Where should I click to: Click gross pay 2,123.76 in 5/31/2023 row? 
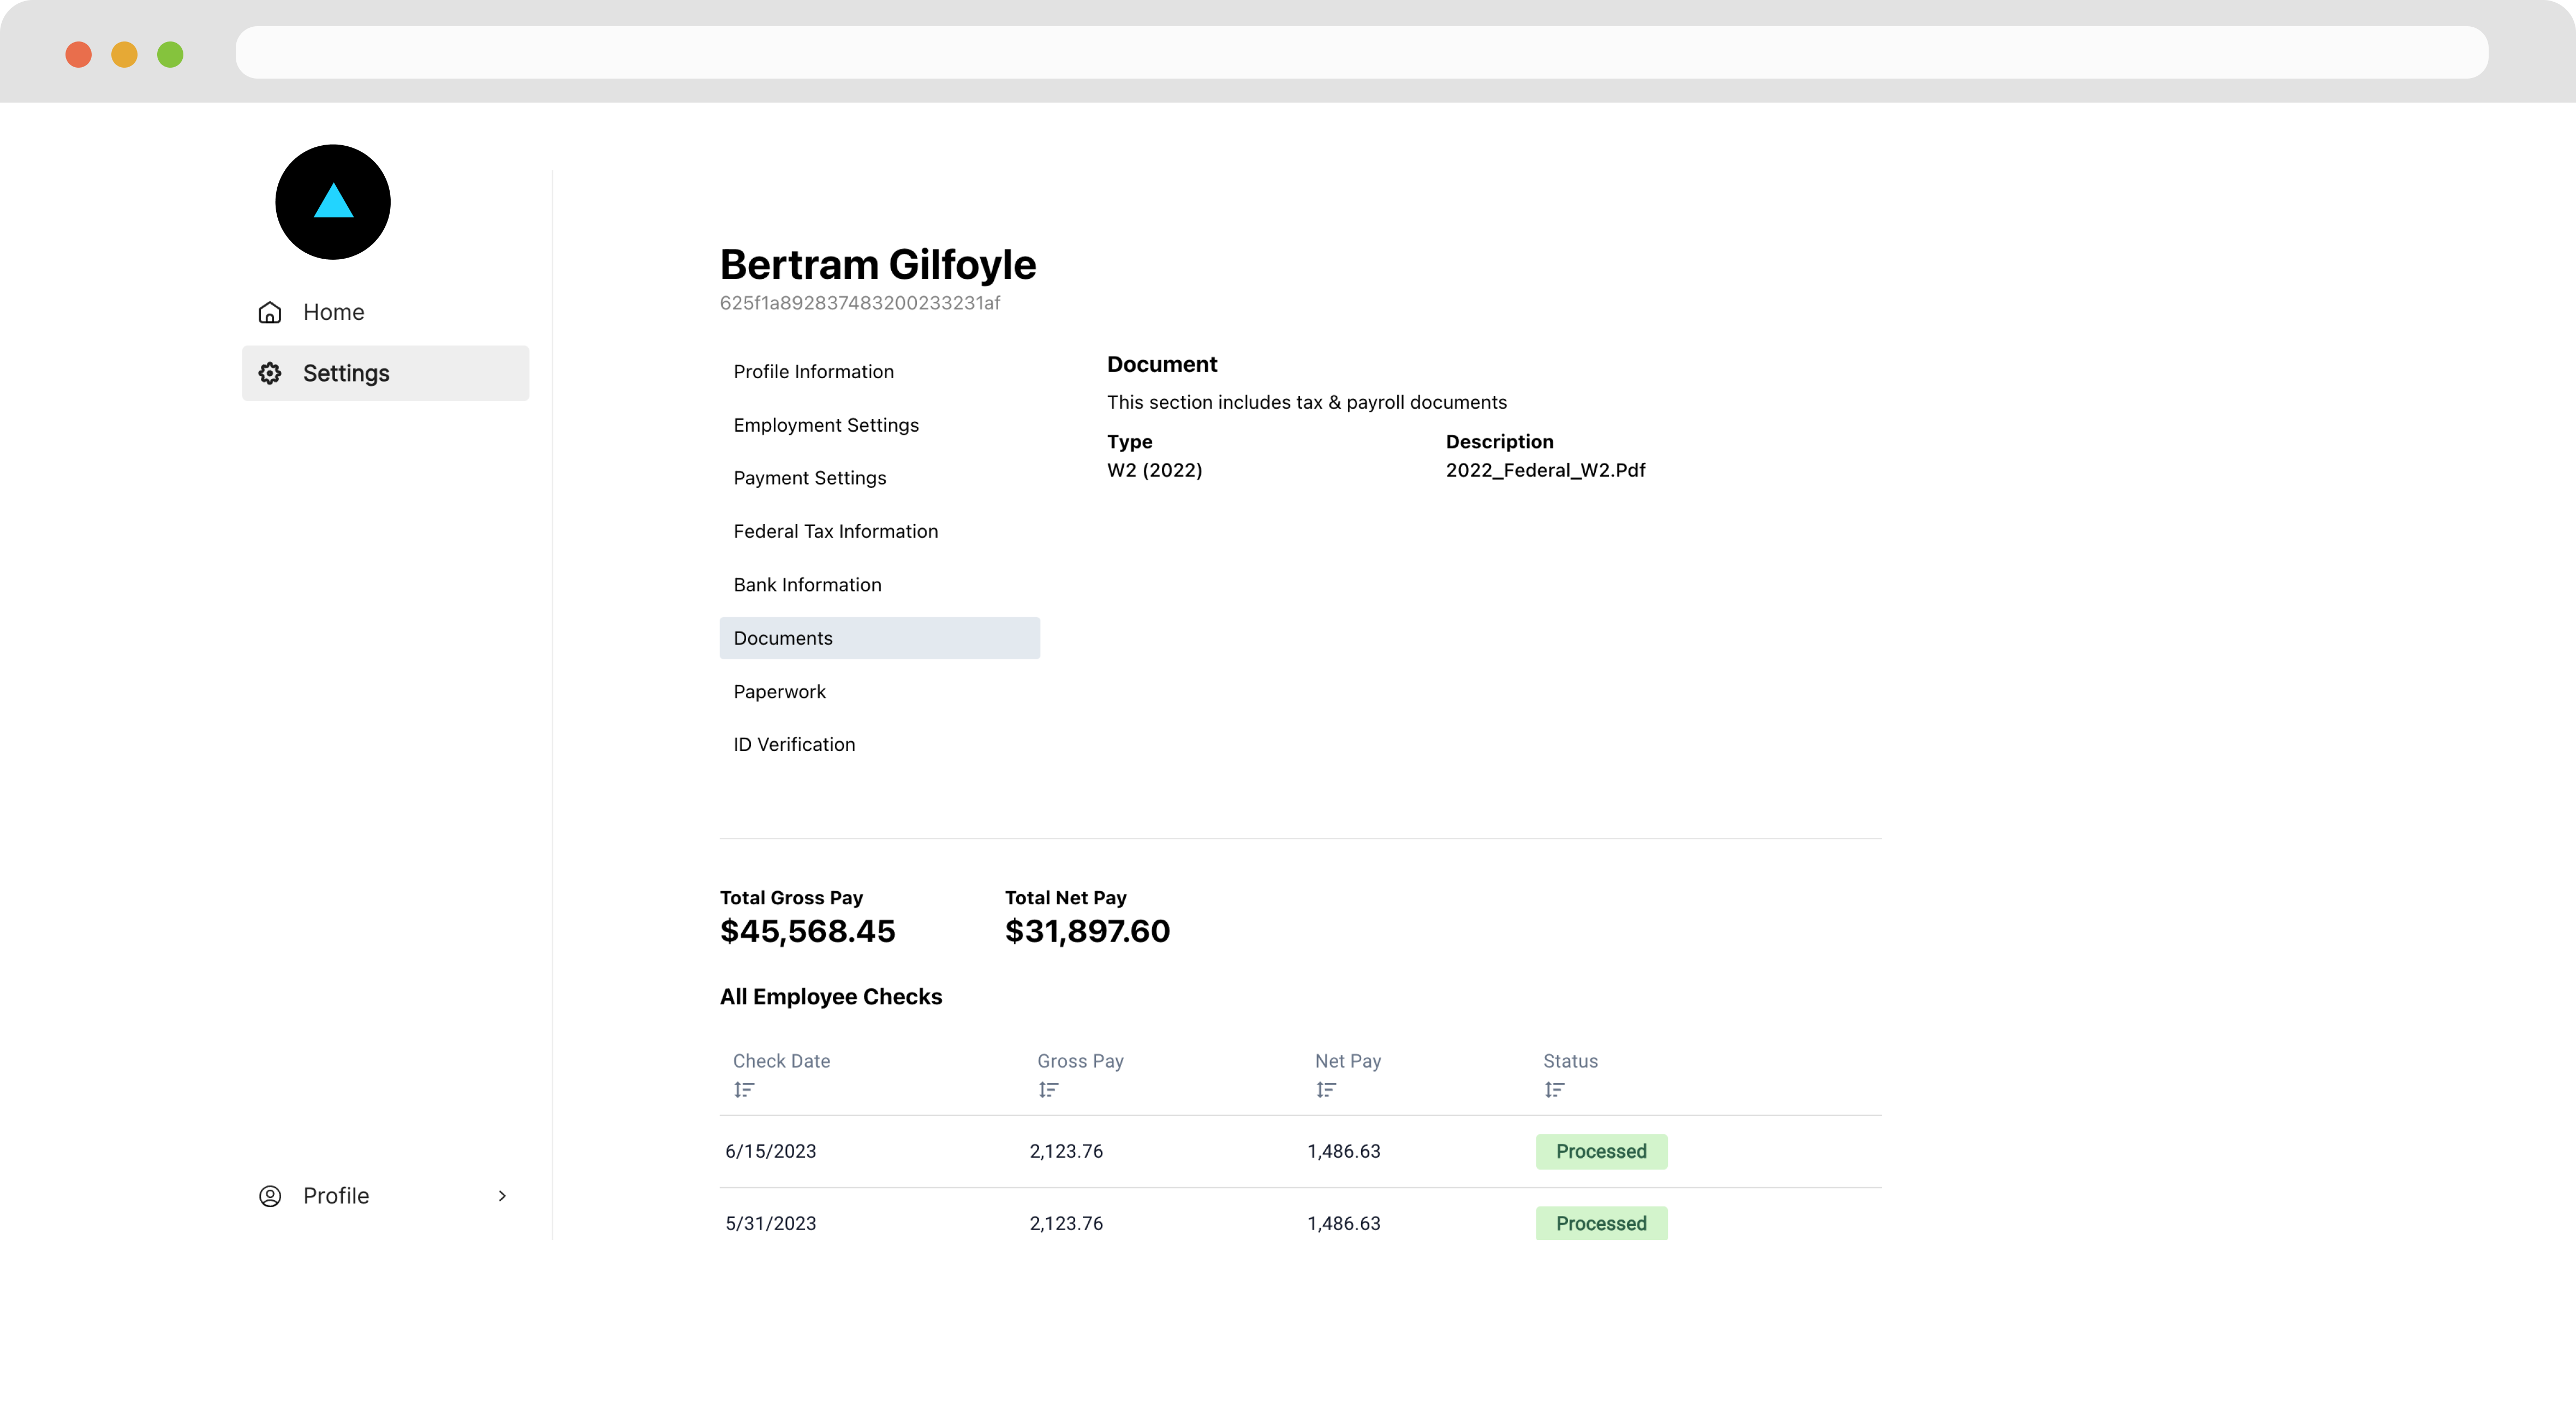[x=1066, y=1224]
